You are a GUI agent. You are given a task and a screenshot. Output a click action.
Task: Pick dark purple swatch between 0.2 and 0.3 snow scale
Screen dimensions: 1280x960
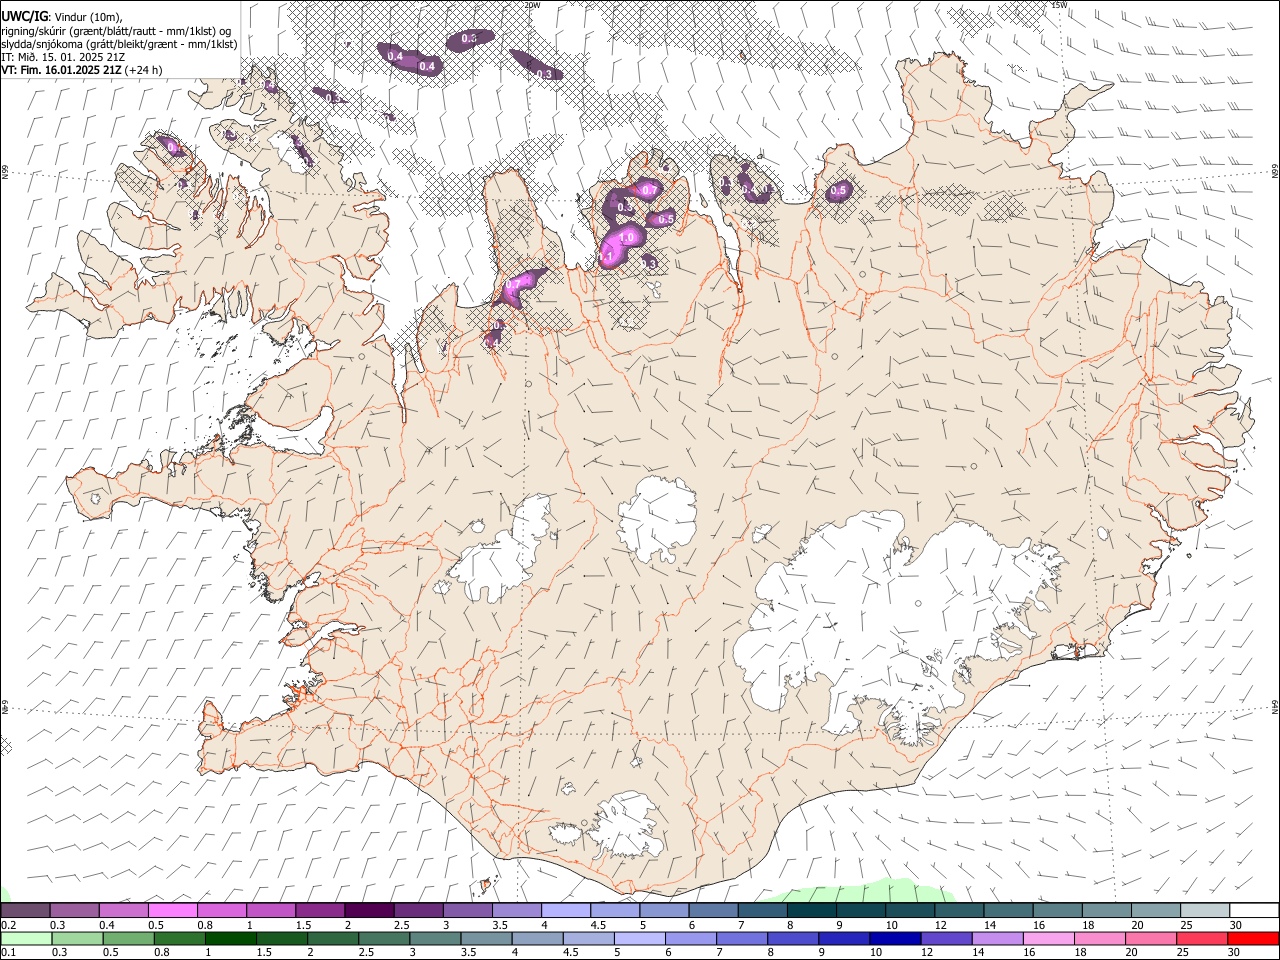coord(25,910)
